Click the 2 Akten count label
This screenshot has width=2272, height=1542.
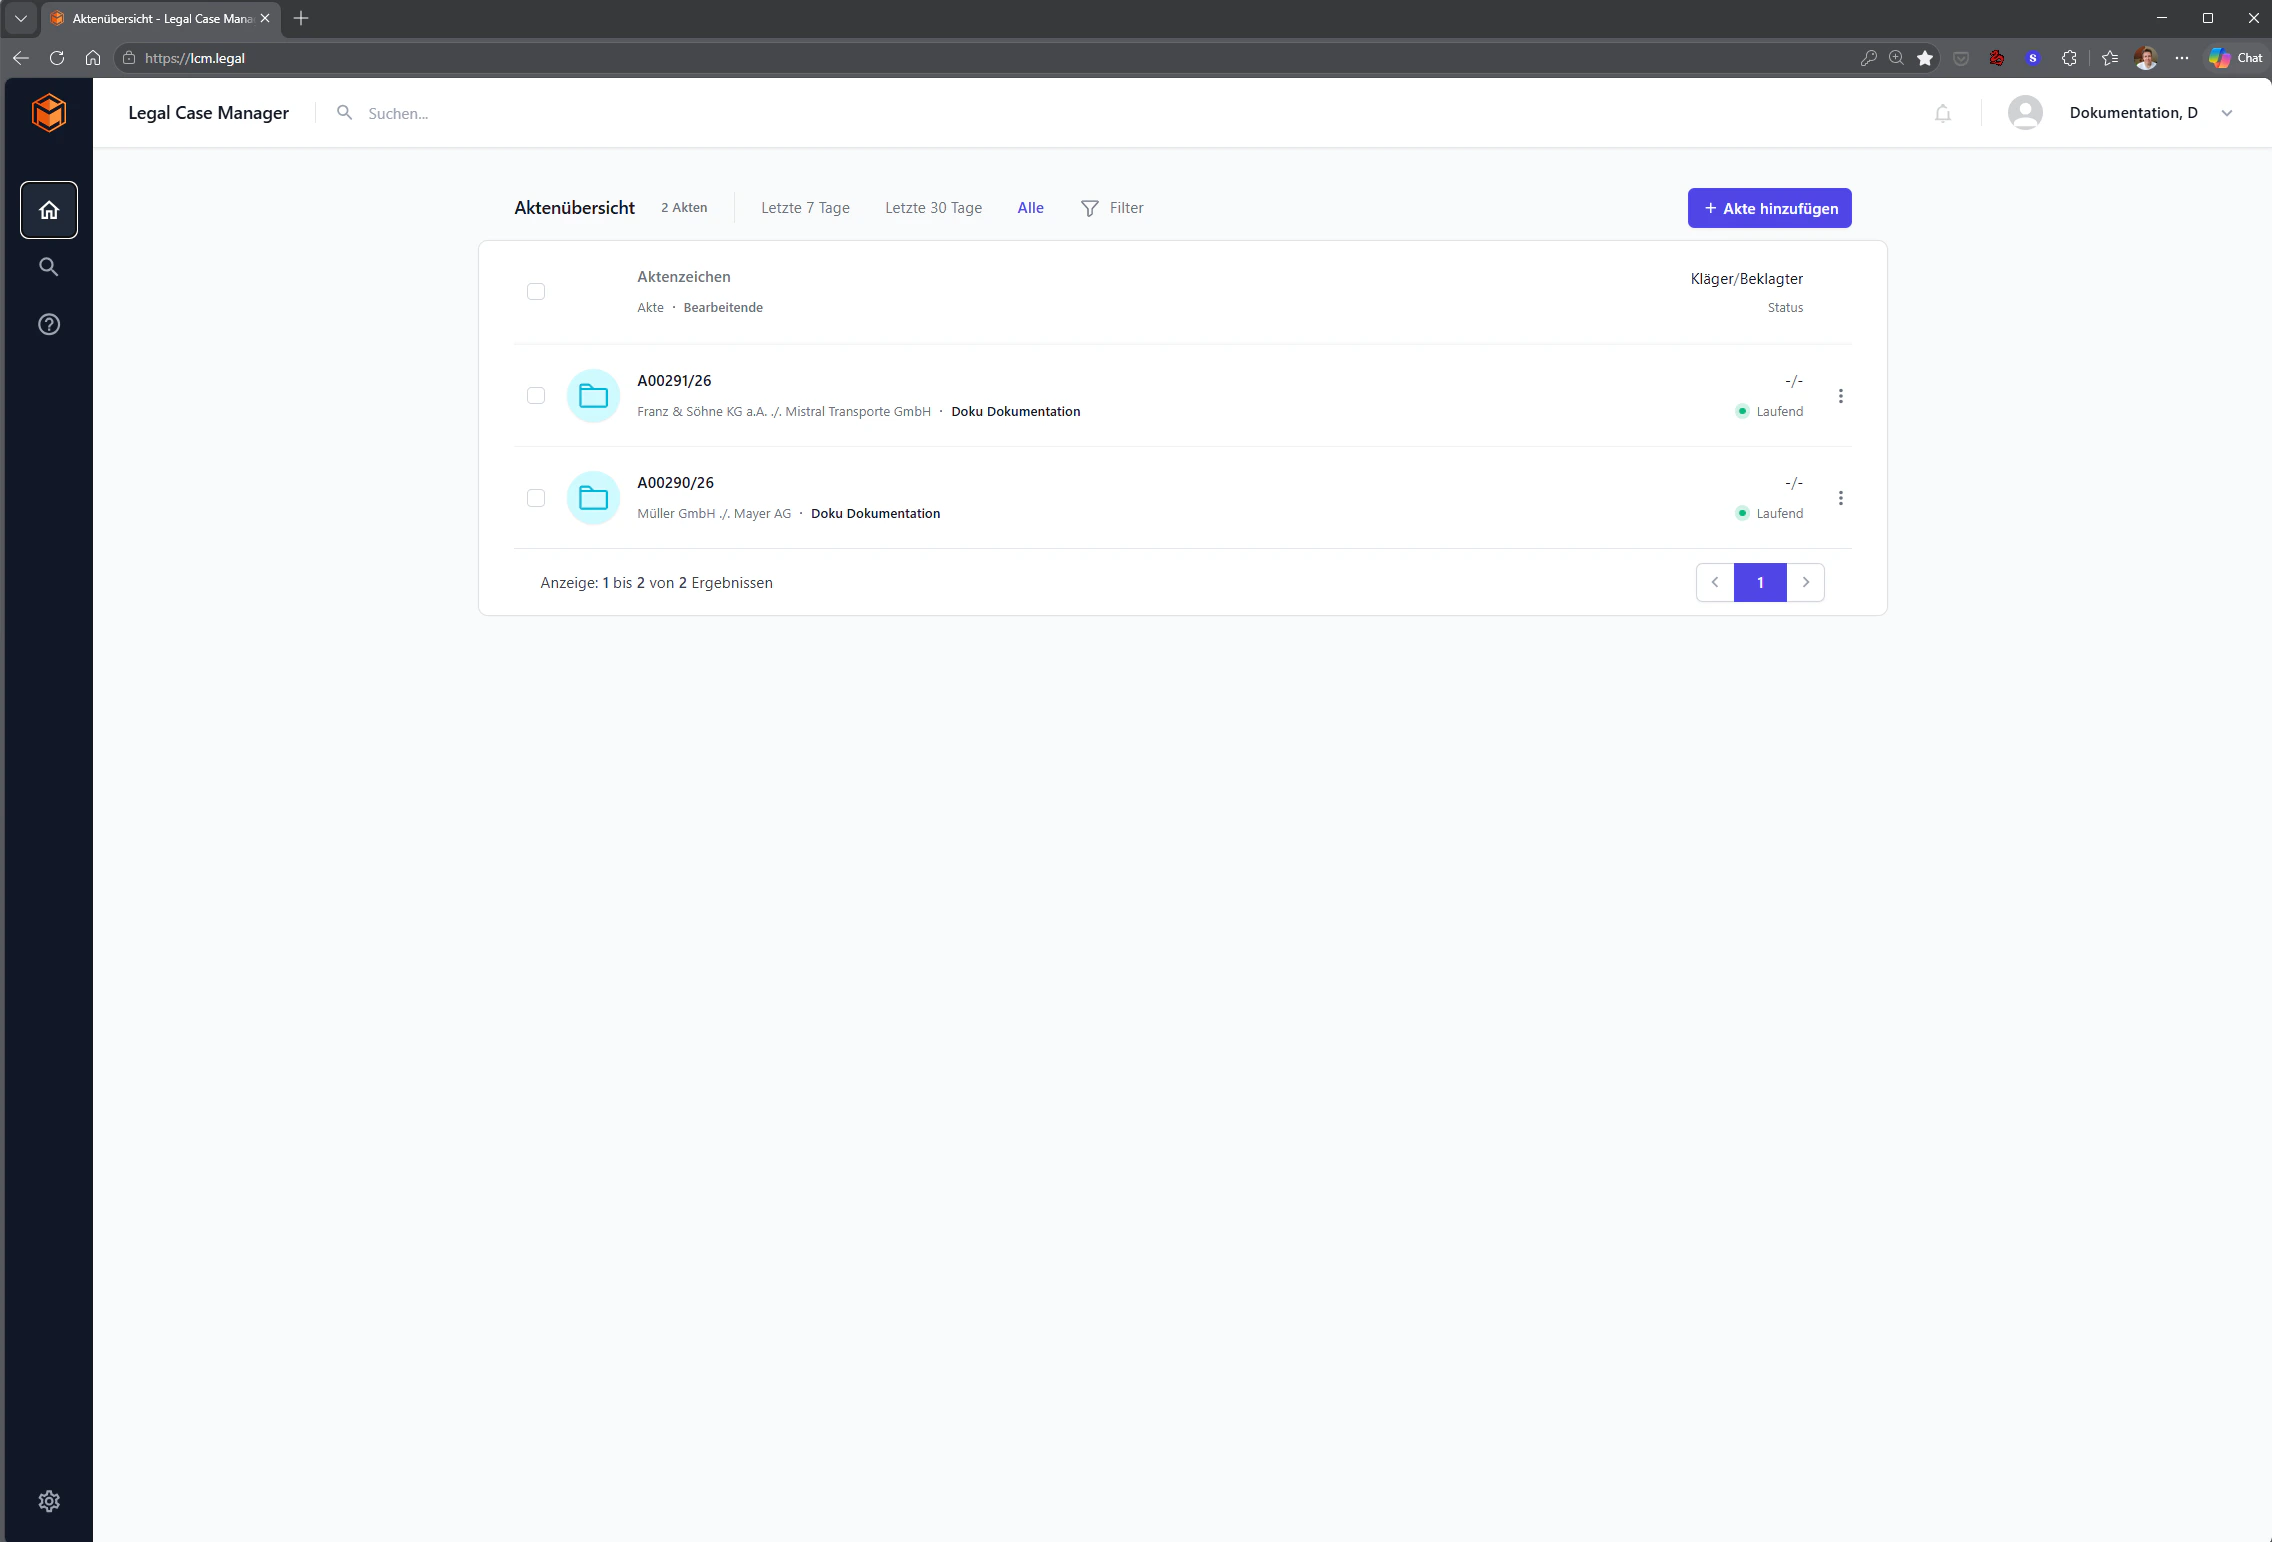[x=684, y=208]
